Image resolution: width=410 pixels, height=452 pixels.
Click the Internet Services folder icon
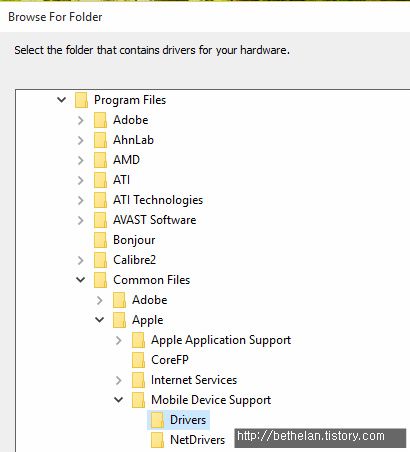point(138,380)
